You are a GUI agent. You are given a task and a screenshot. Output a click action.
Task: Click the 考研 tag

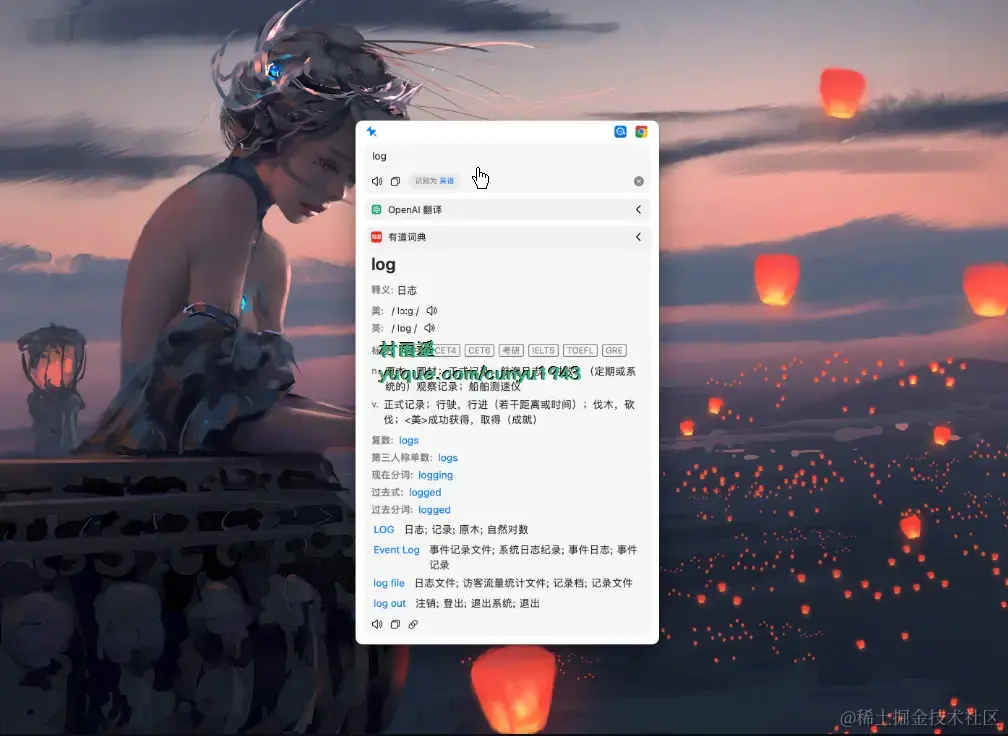(511, 350)
